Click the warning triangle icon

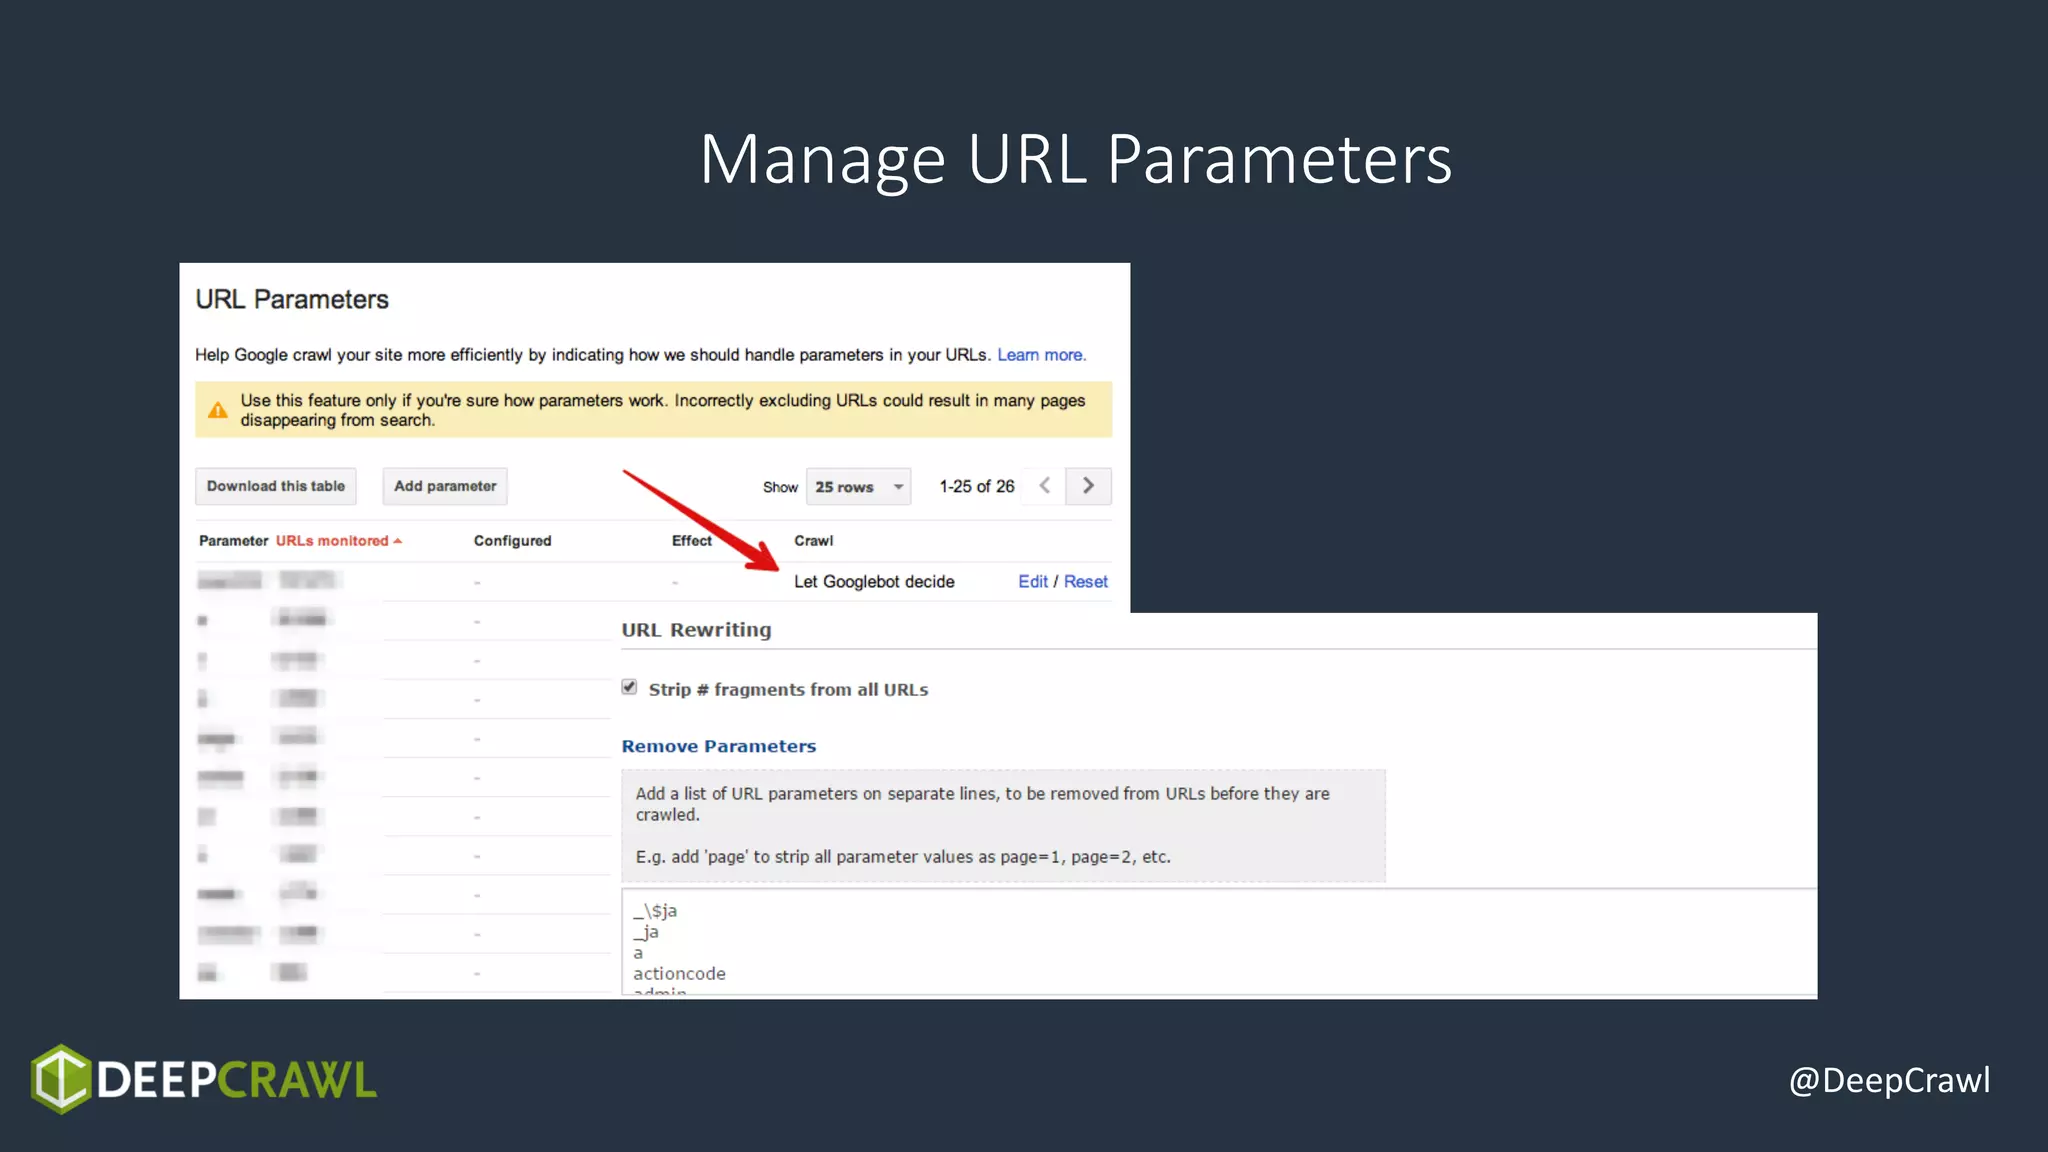coord(217,410)
